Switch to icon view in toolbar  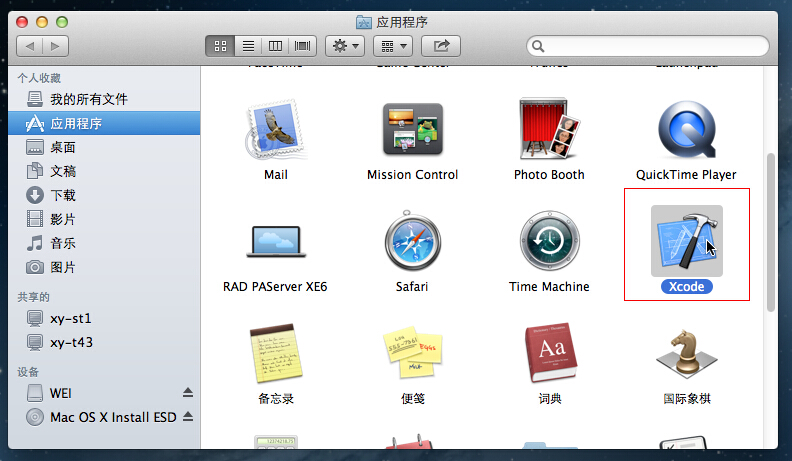point(220,46)
